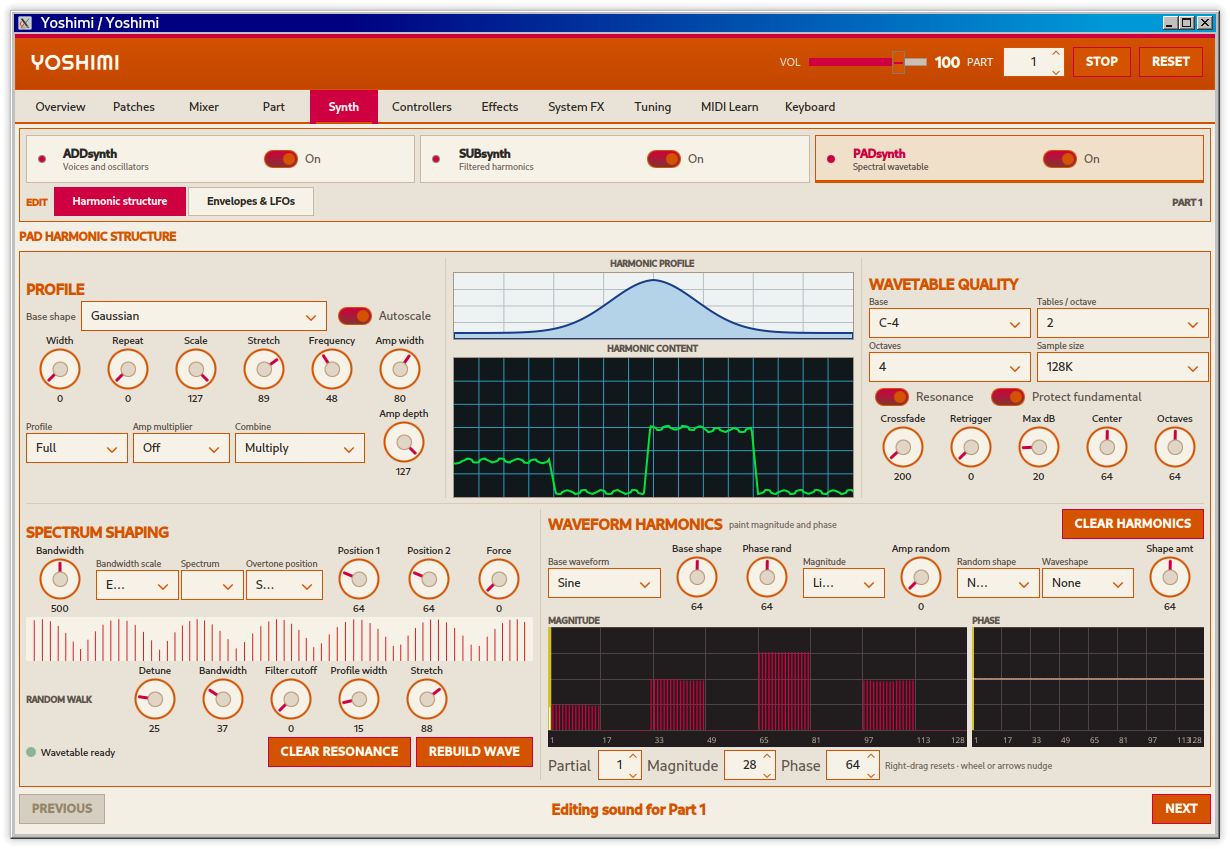Click the Amp depth knob
Screen dimensions: 1230x849
pos(404,442)
